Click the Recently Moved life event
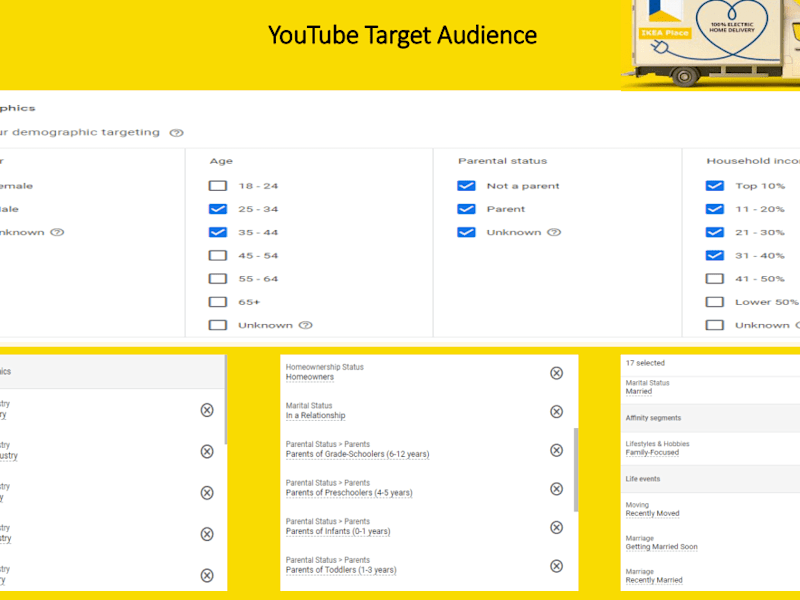Screen dimensions: 800x600 653,513
